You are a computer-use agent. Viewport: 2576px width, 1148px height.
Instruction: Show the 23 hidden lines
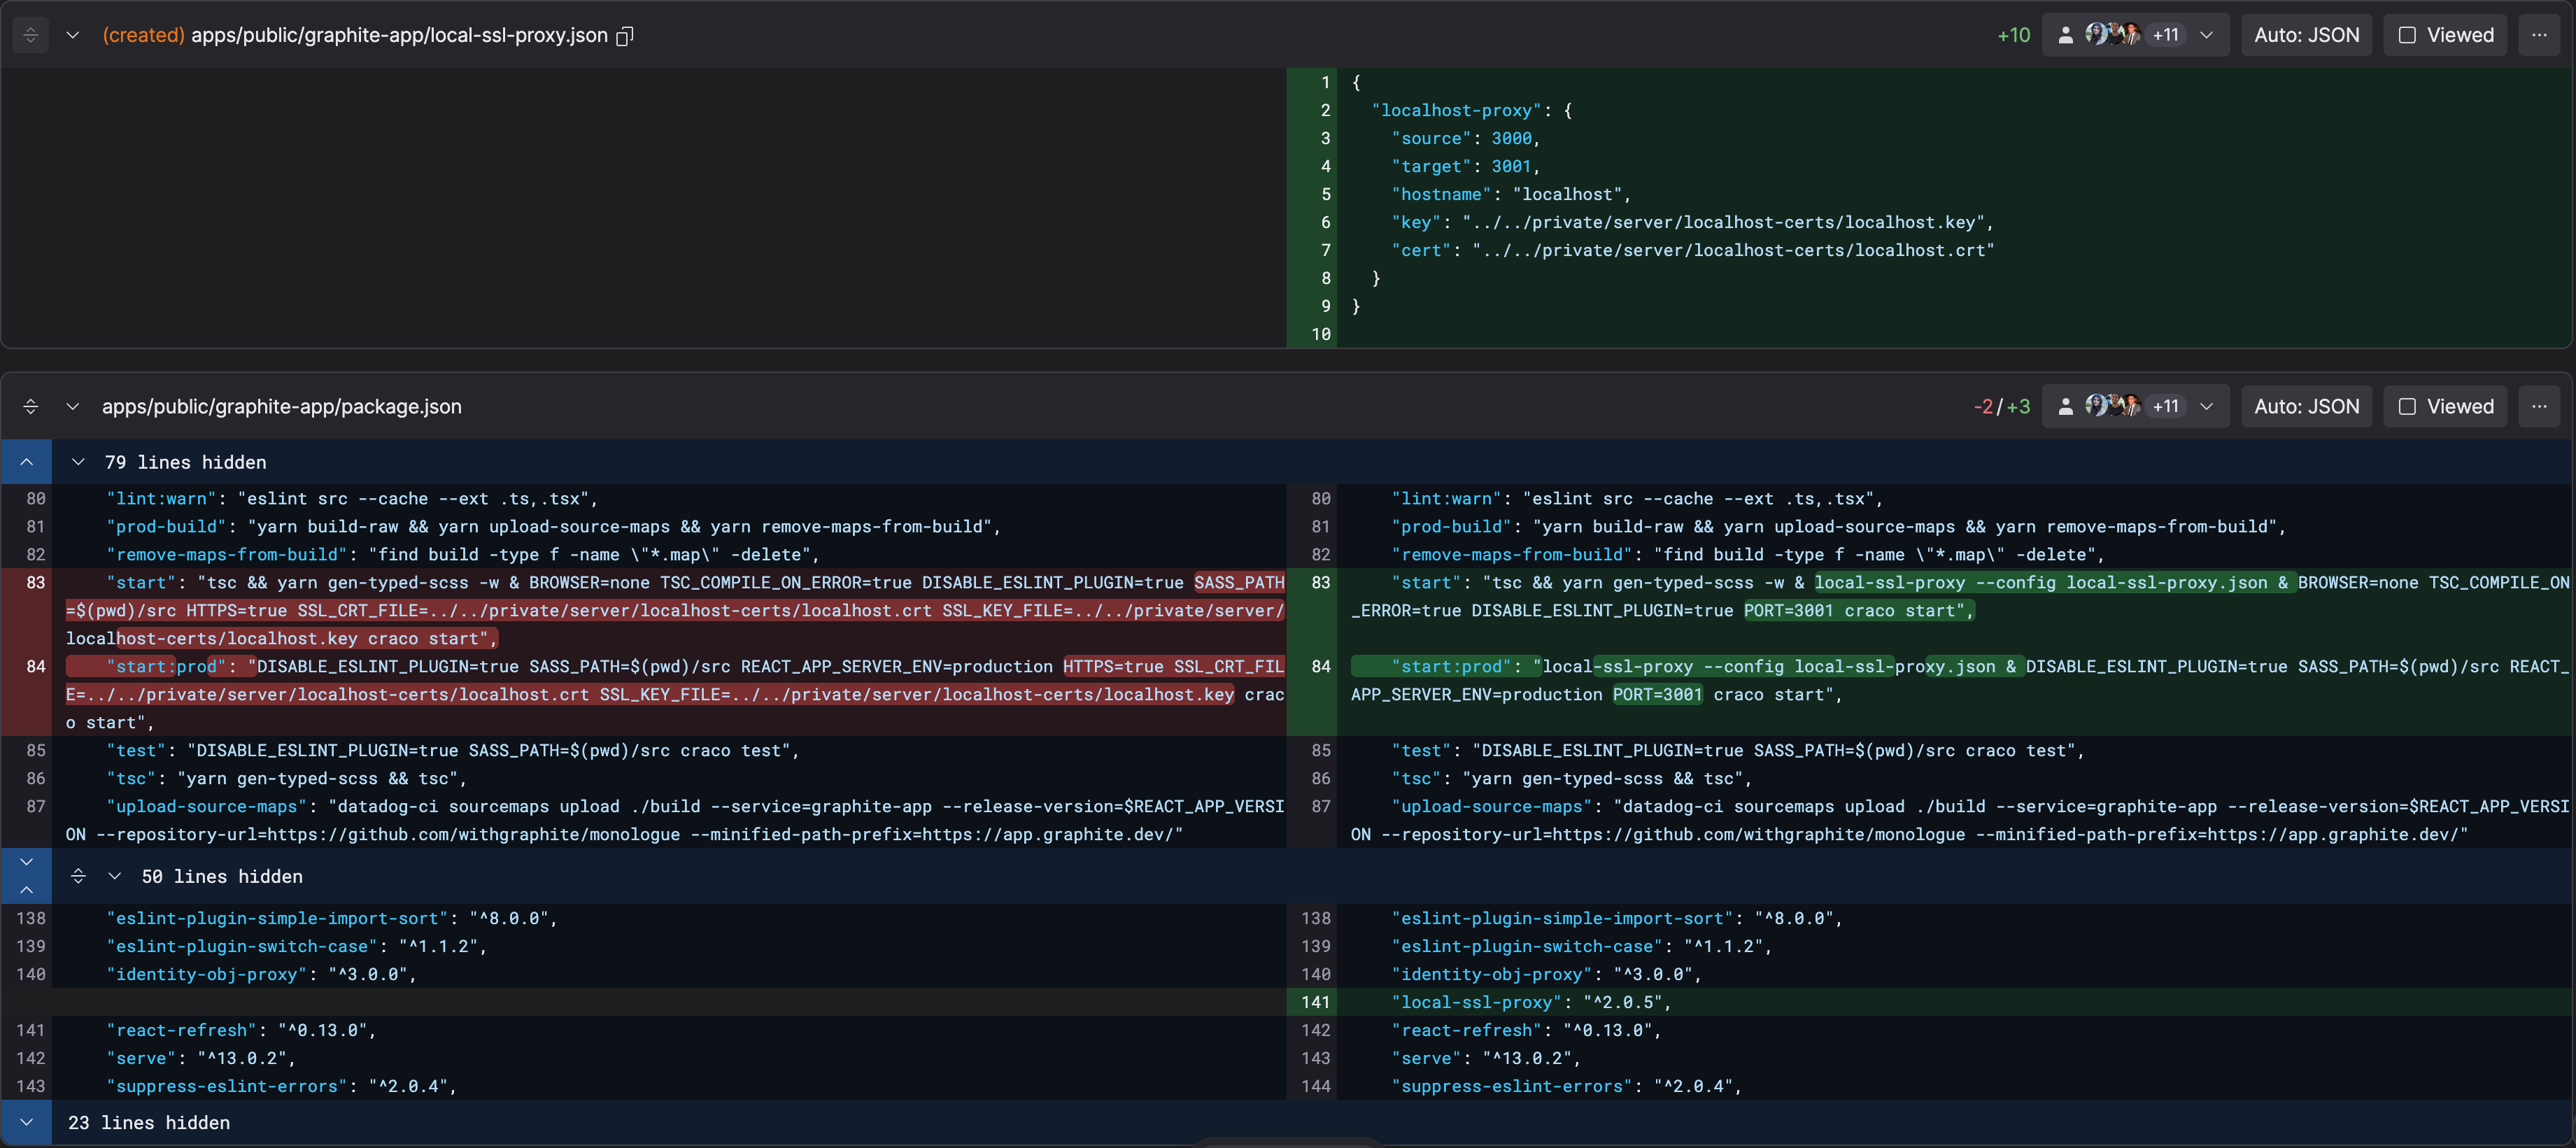pos(149,1122)
